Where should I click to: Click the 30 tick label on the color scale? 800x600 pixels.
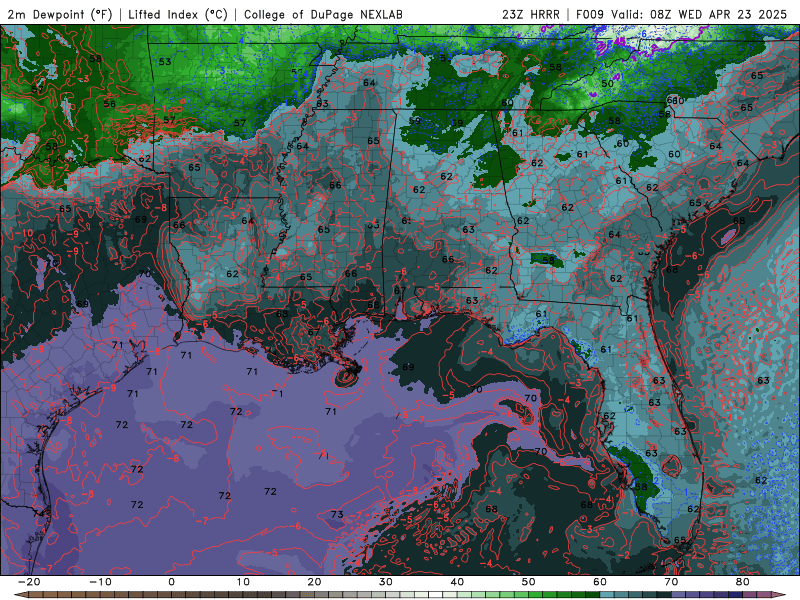pos(386,582)
